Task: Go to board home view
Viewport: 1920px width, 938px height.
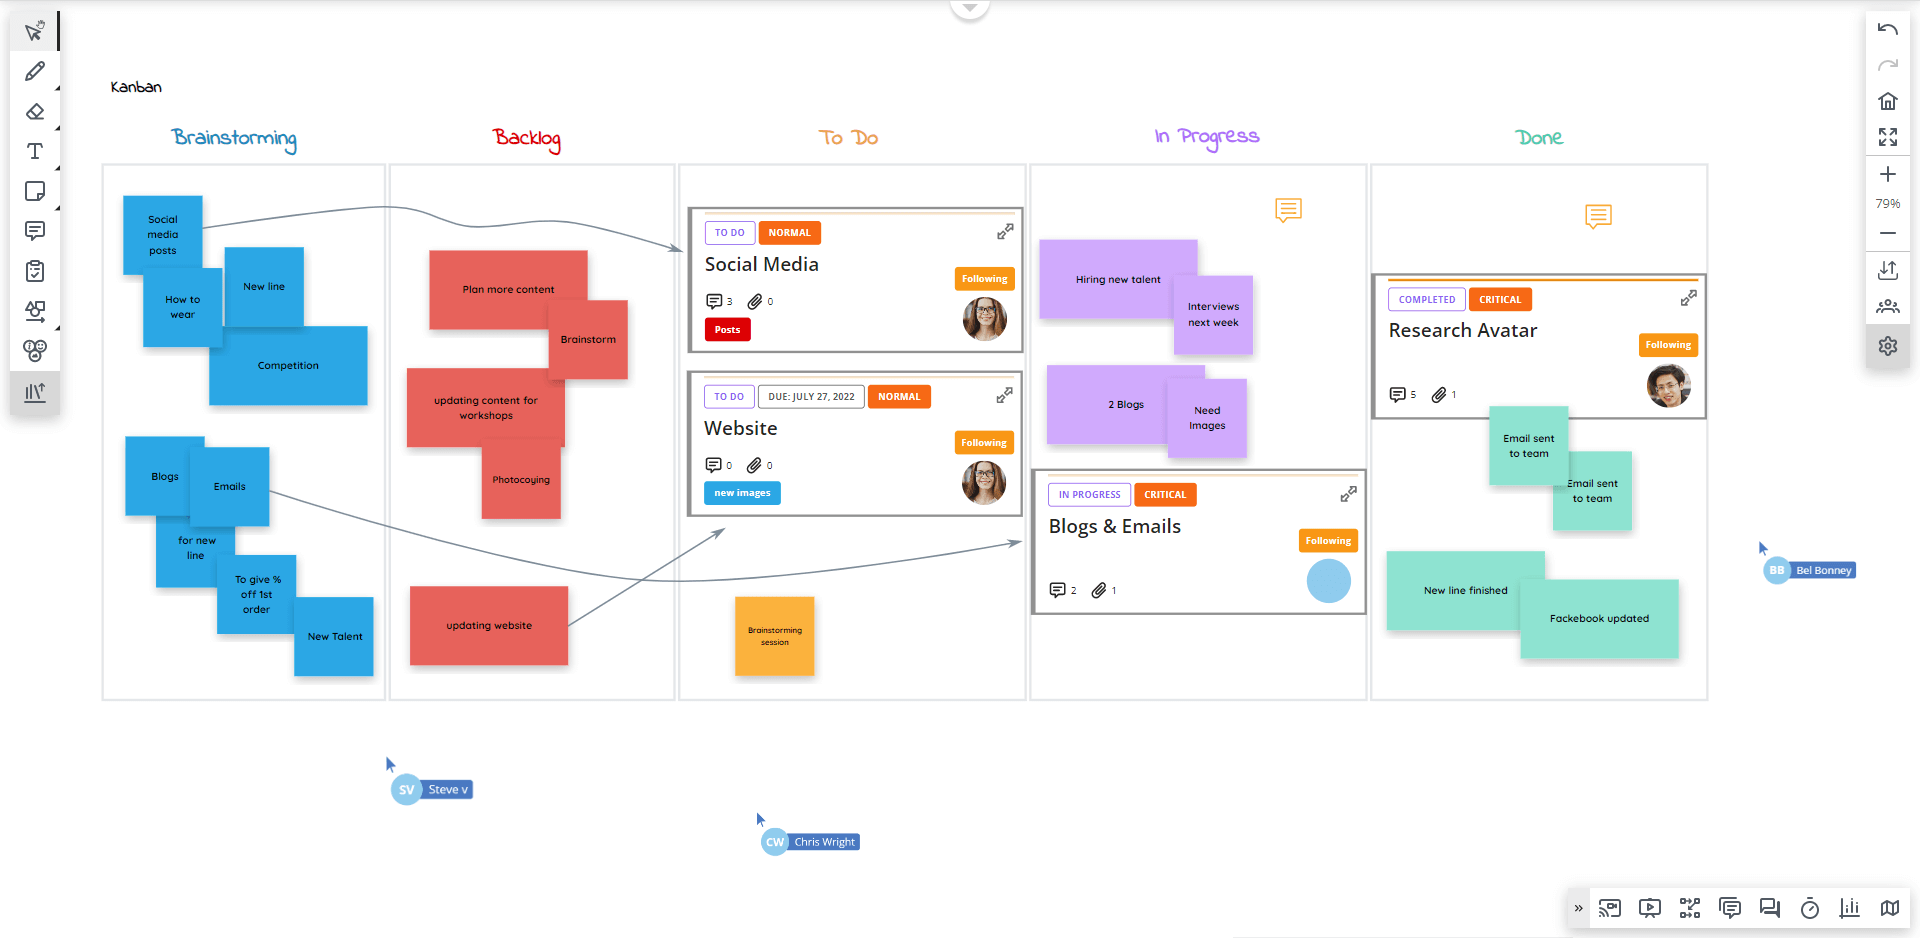Action: tap(1887, 101)
